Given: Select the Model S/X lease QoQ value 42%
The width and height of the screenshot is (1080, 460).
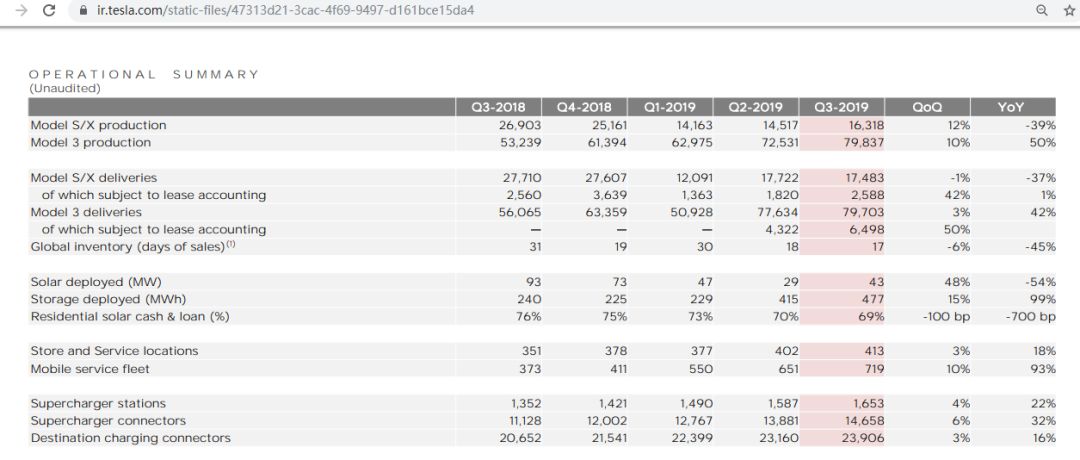Looking at the screenshot, I should (957, 195).
